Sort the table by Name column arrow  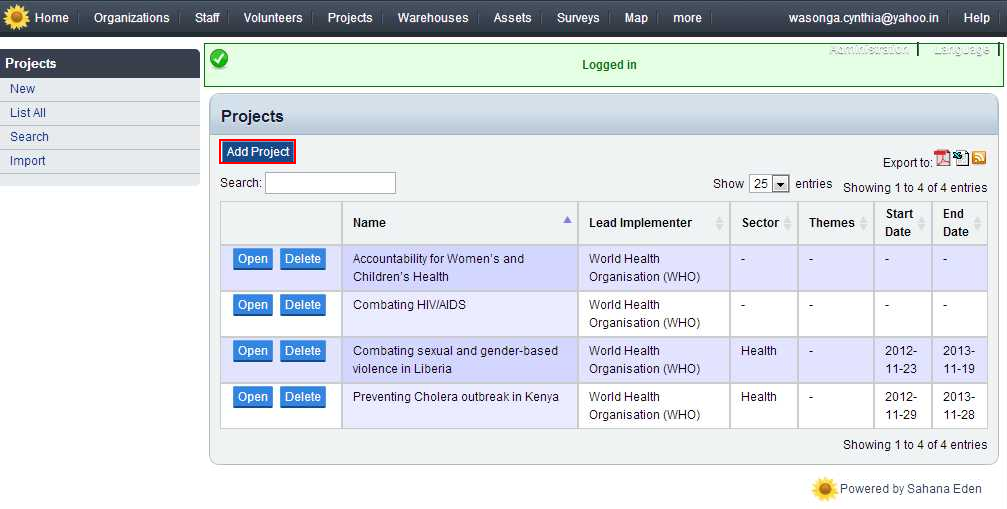tap(567, 220)
